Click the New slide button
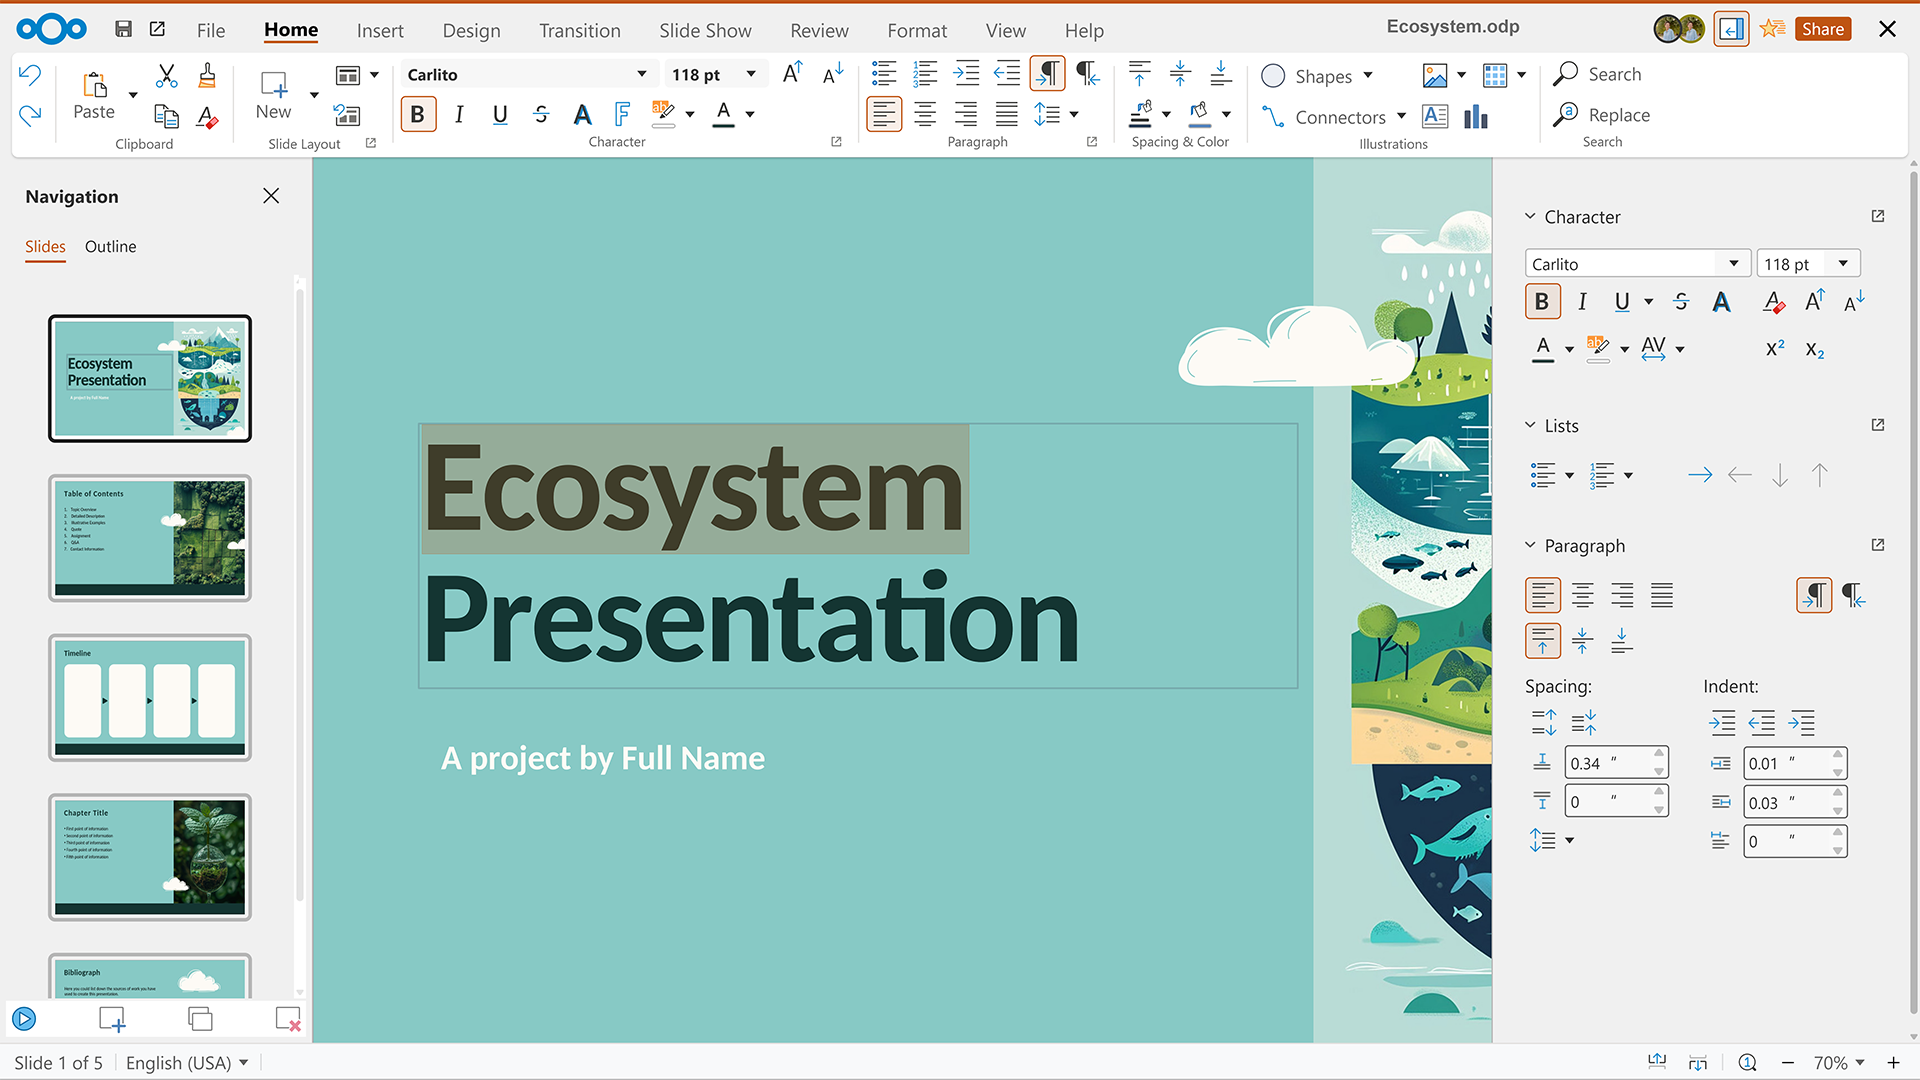The height and width of the screenshot is (1080, 1920). coord(273,95)
